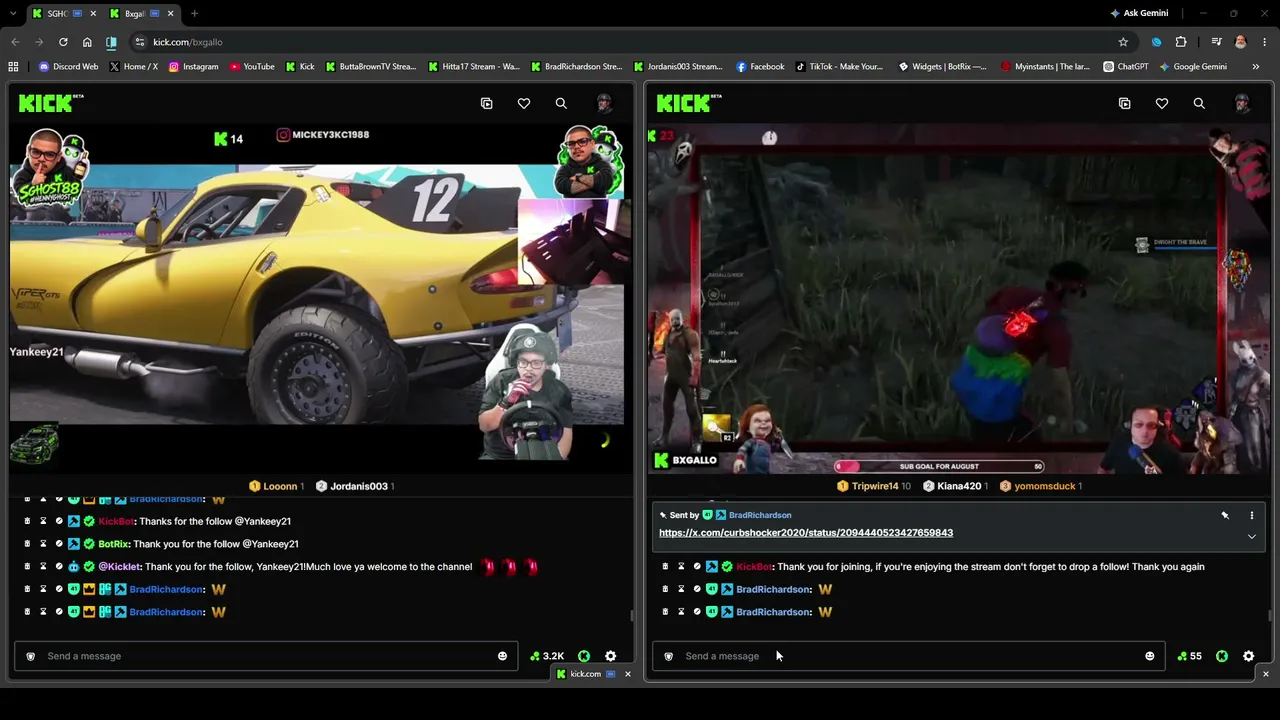Click the heart follow icon in the left Kick header
The image size is (1280, 720).
524,103
